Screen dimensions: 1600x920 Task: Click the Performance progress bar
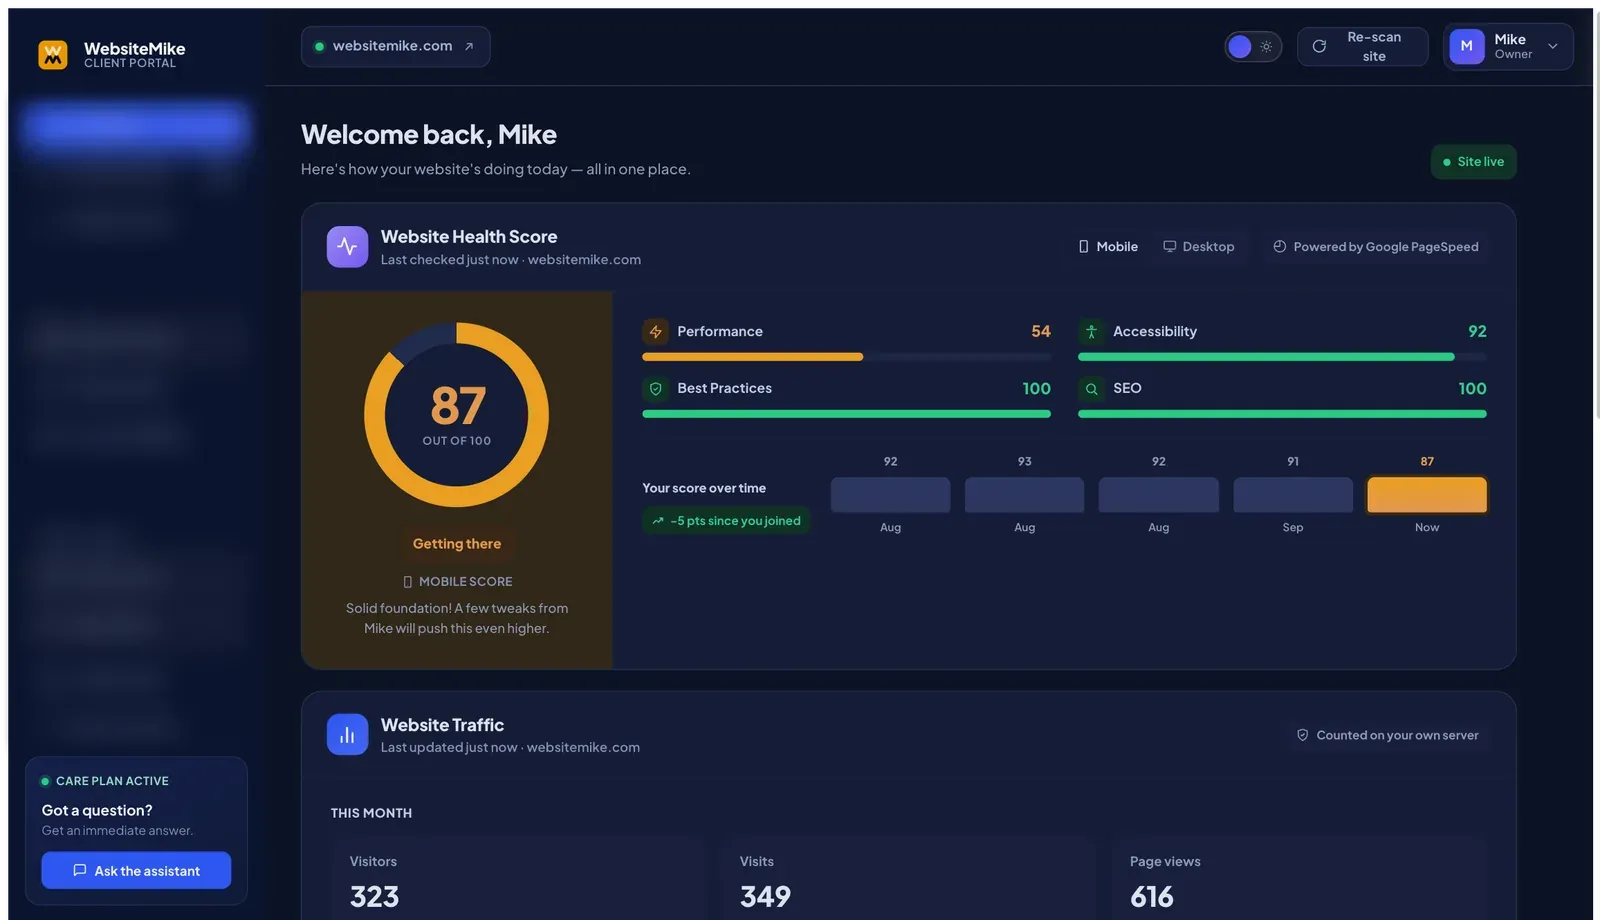click(846, 357)
